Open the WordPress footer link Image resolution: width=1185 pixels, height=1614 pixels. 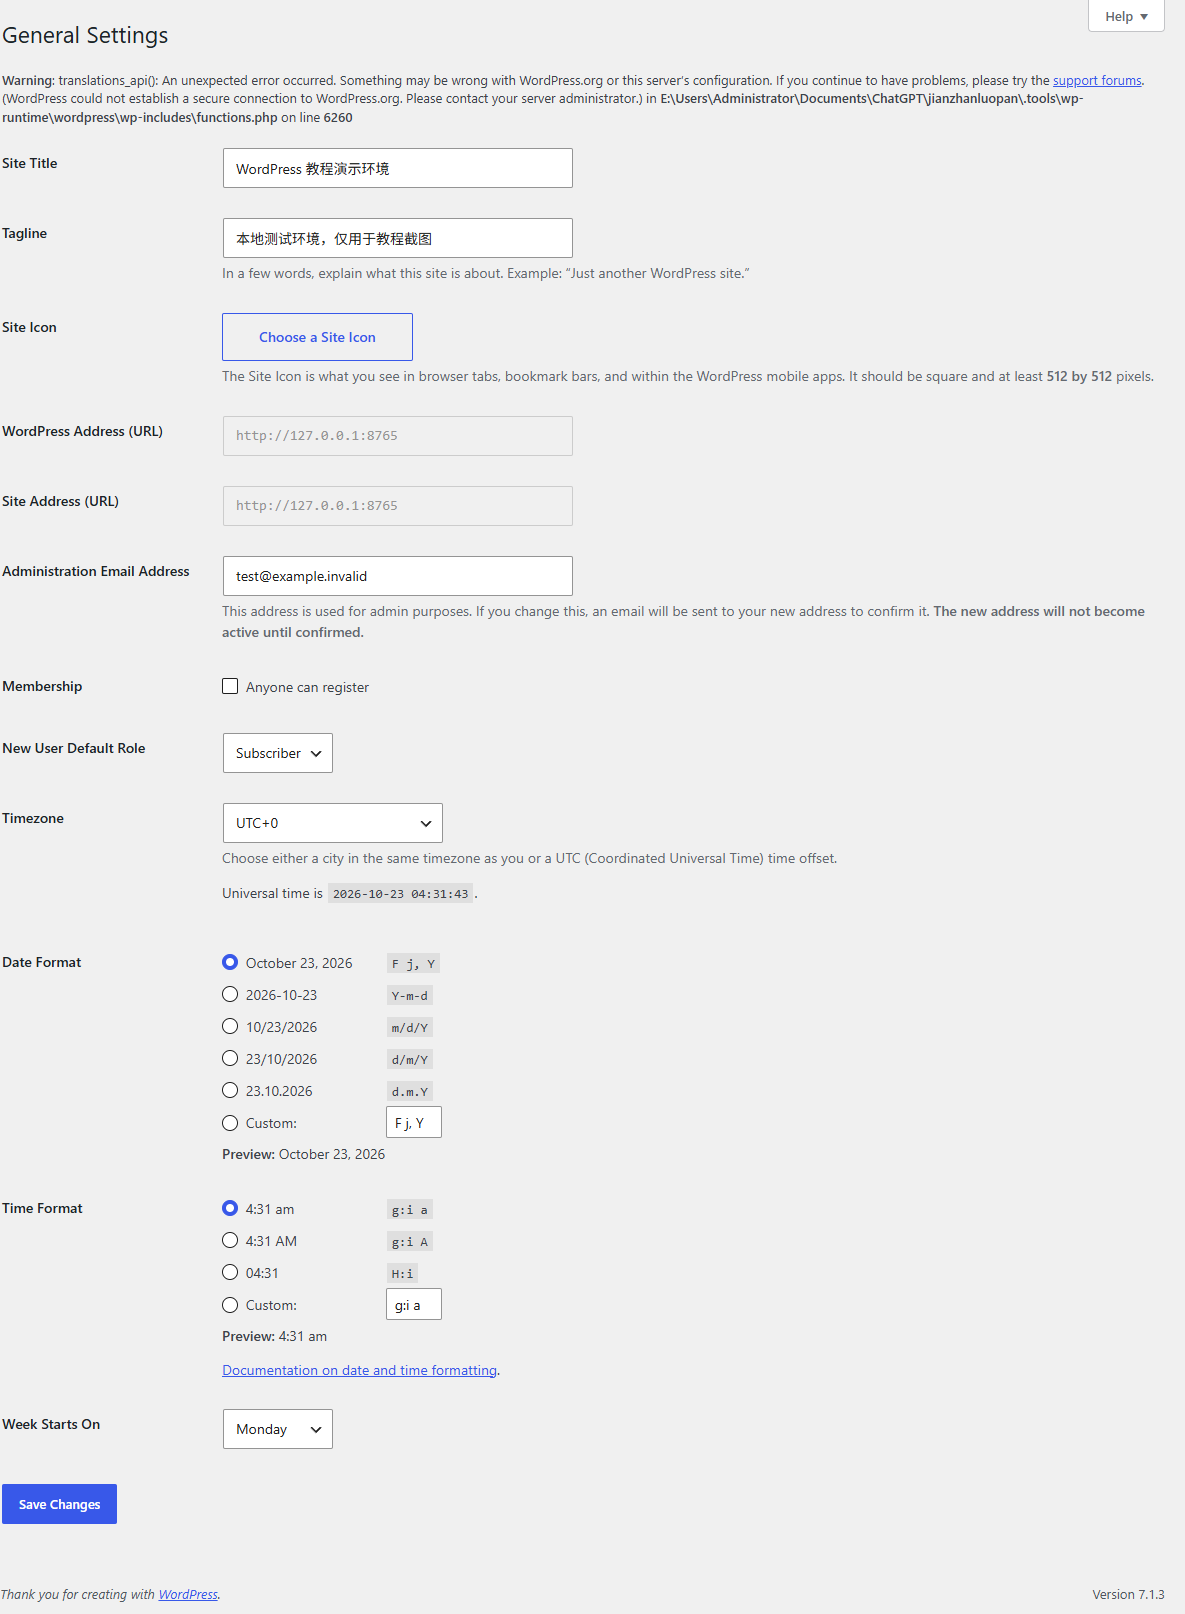click(188, 1594)
